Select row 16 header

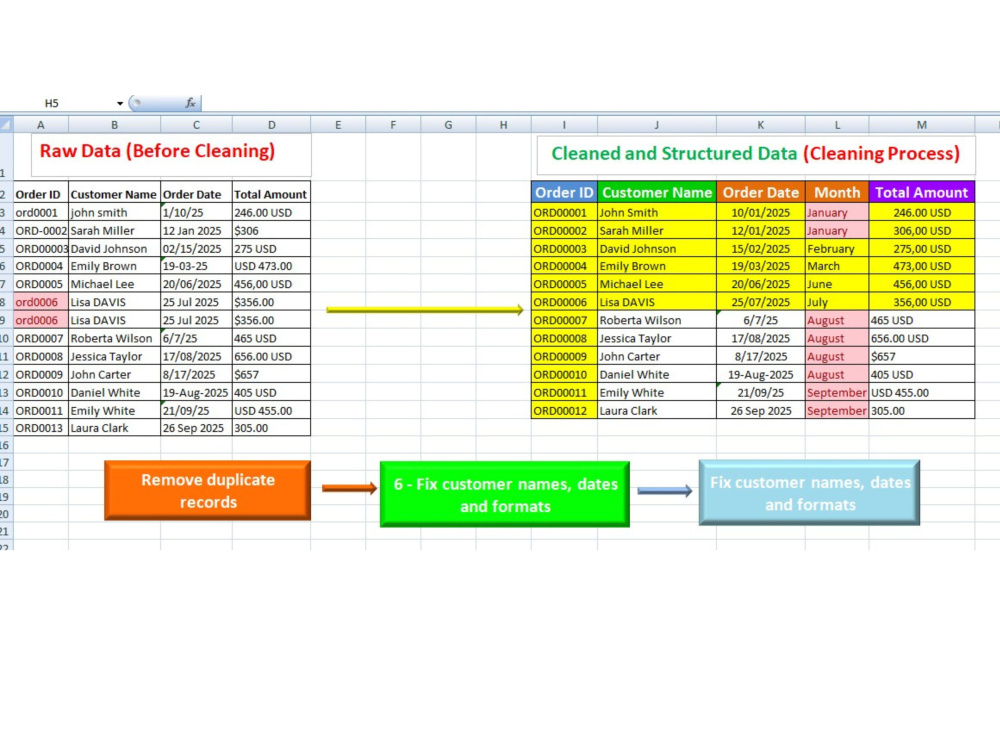tap(6, 445)
